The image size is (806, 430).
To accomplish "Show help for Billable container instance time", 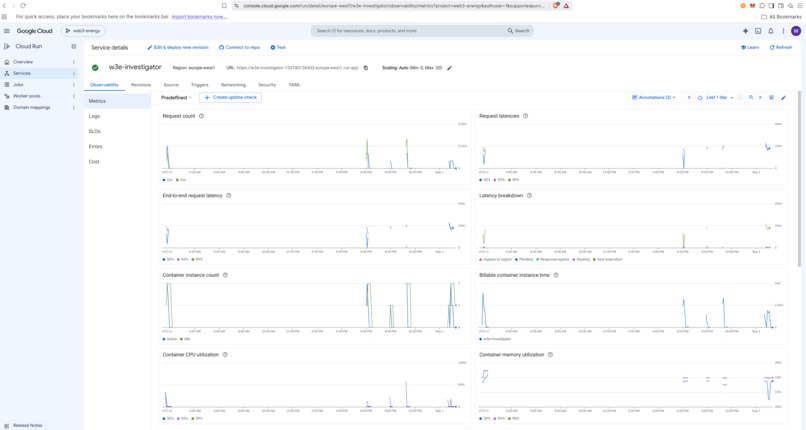I will [x=556, y=275].
